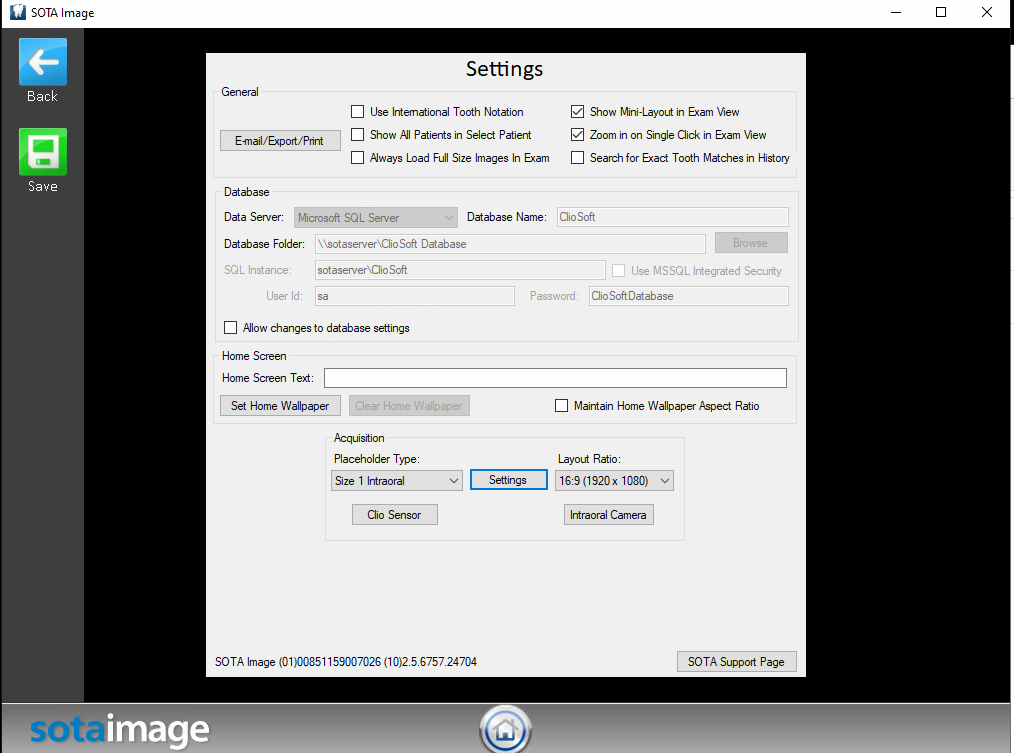Toggle Always Load Full Size Images In Exam
The width and height of the screenshot is (1014, 753).
[x=358, y=158]
